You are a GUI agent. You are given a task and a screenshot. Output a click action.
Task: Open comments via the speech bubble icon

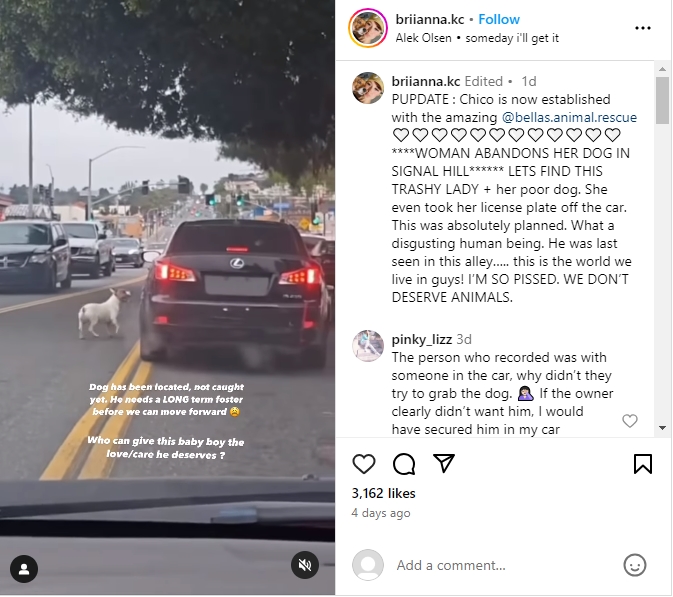pyautogui.click(x=404, y=464)
